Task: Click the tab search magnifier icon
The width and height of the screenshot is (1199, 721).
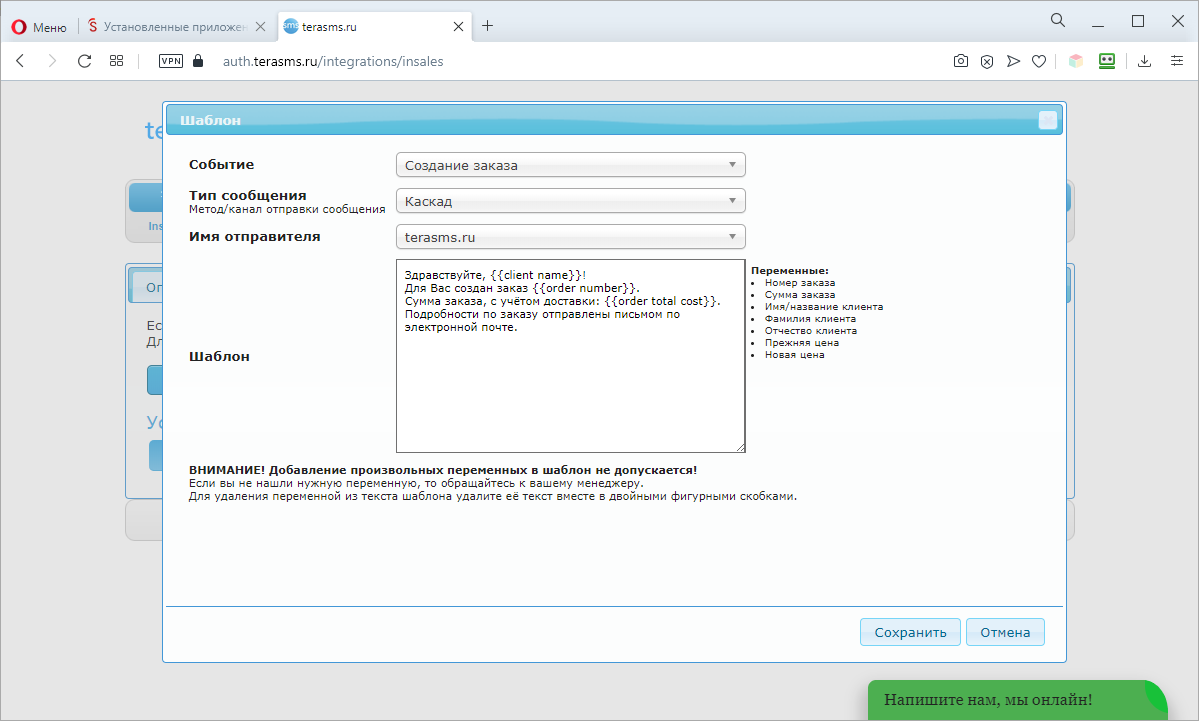Action: (x=1058, y=20)
